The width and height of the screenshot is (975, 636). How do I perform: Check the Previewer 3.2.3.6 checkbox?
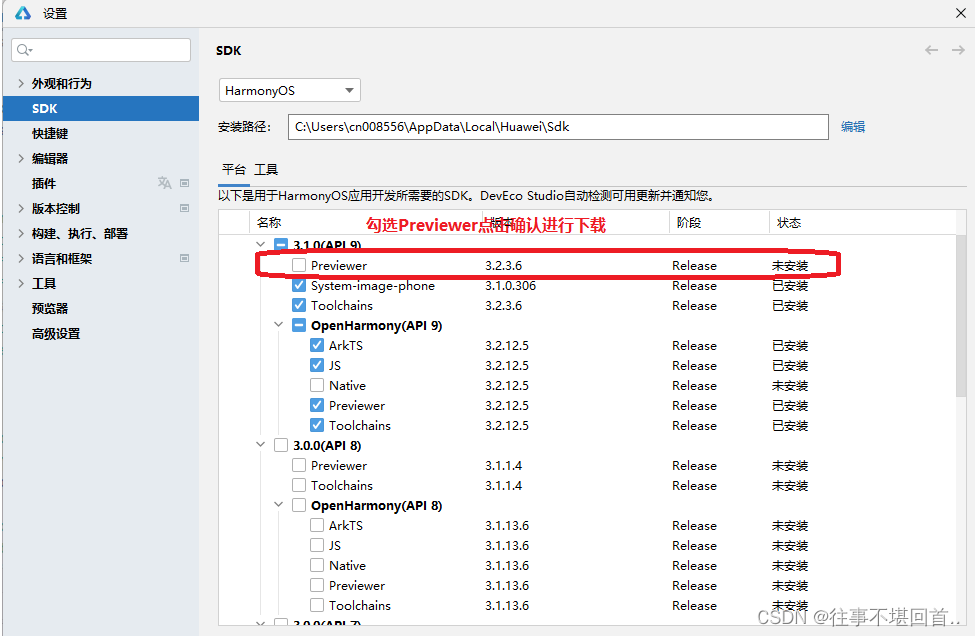pyautogui.click(x=298, y=265)
